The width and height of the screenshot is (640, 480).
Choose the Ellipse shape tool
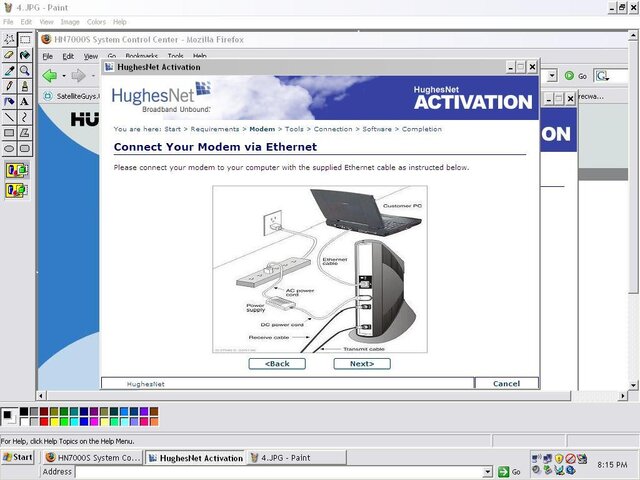tap(9, 148)
